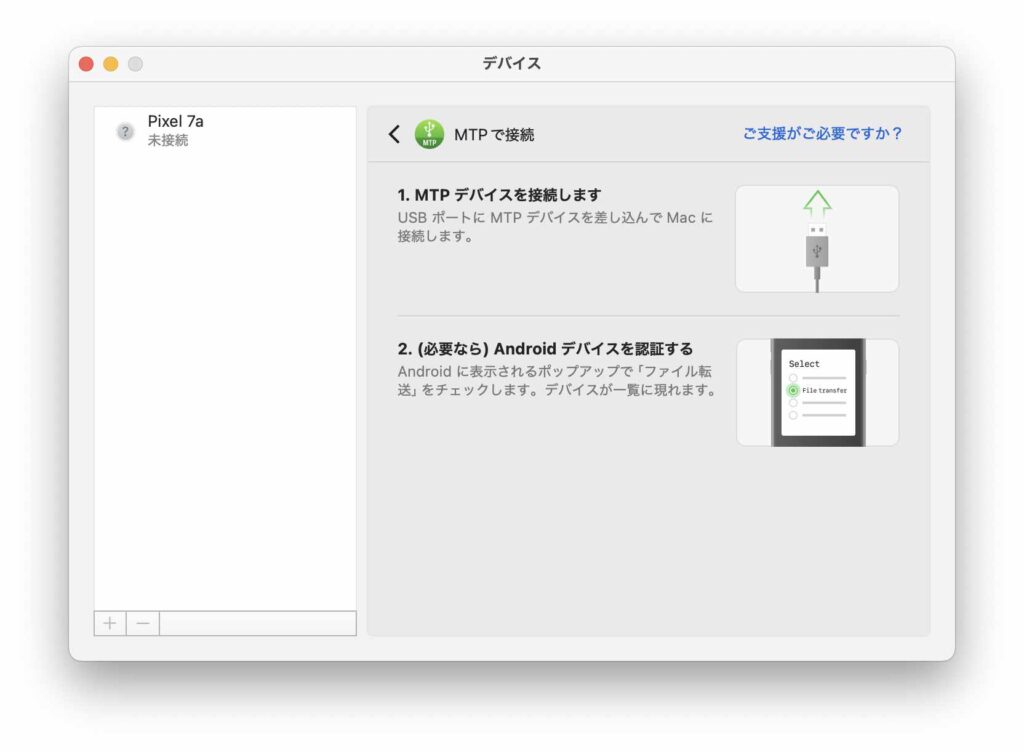
Task: Click the bottom radio button in the phone illustration
Action: point(793,414)
